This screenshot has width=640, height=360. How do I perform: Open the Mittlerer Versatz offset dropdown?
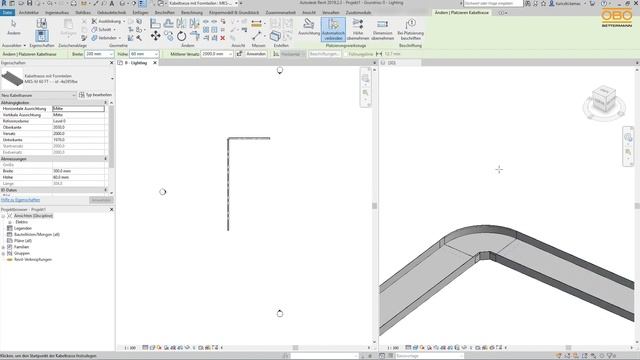pos(230,54)
